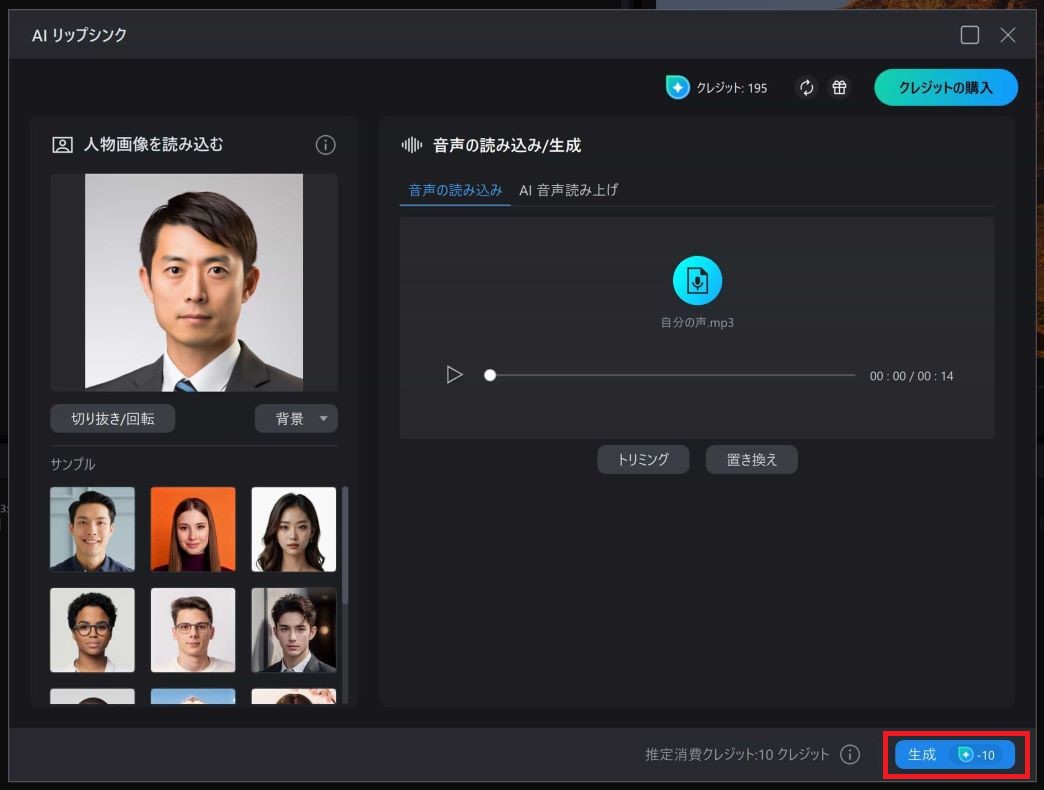Screen dimensions: 1044x790
Task: Close the AI リップシンク dialog
Action: (1007, 35)
